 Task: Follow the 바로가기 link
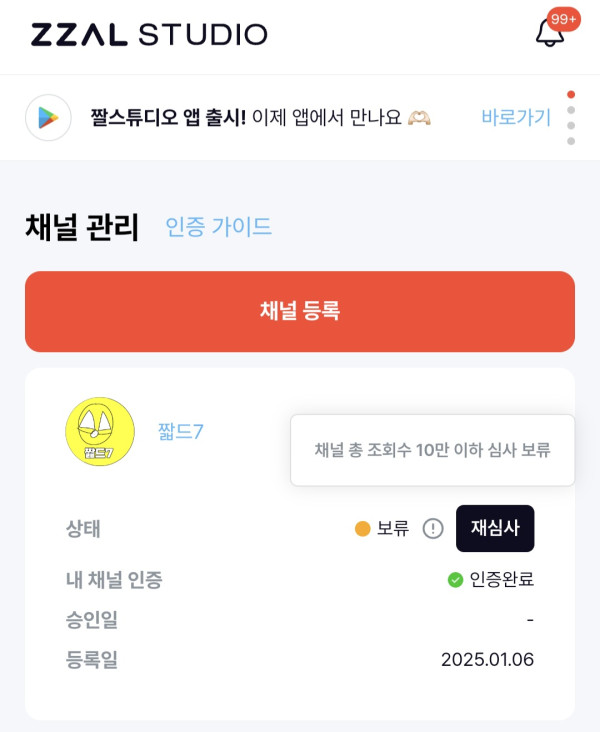[x=516, y=118]
